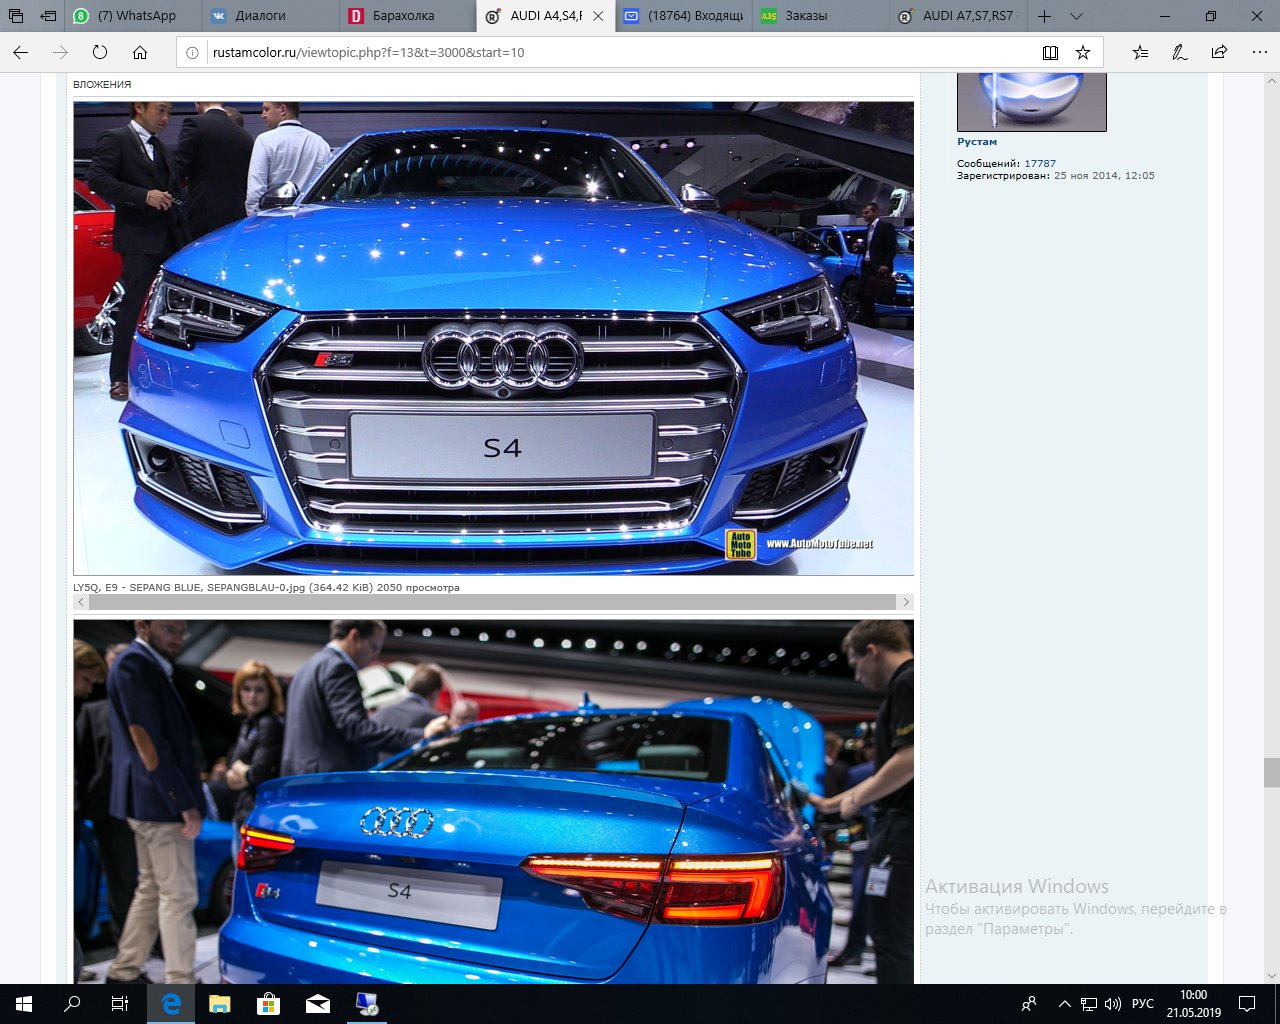Show tab previews chevron
Image resolution: width=1280 pixels, height=1024 pixels.
(1076, 16)
